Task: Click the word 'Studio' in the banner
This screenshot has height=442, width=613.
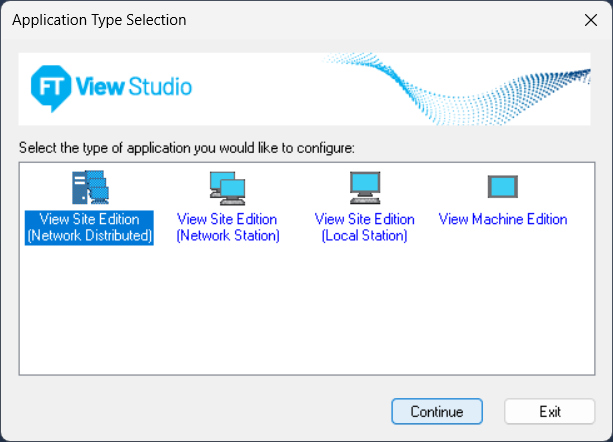Action: [x=160, y=87]
